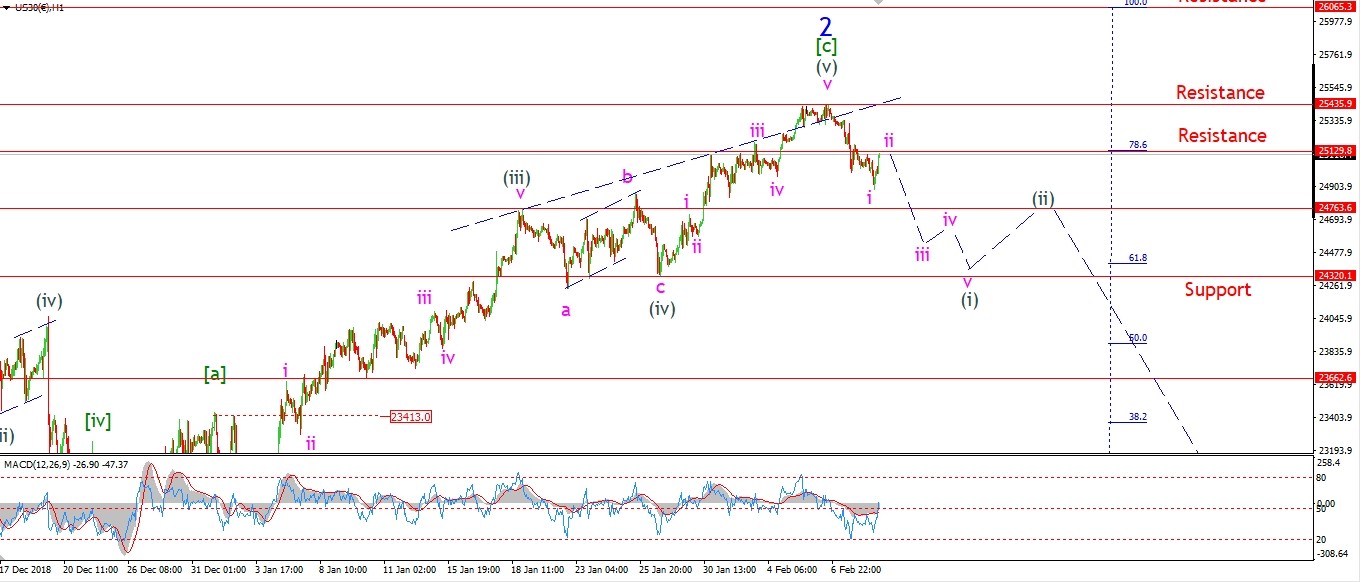Select the 24320.1 price tag on axis
1361x582 pixels.
pos(1336,276)
